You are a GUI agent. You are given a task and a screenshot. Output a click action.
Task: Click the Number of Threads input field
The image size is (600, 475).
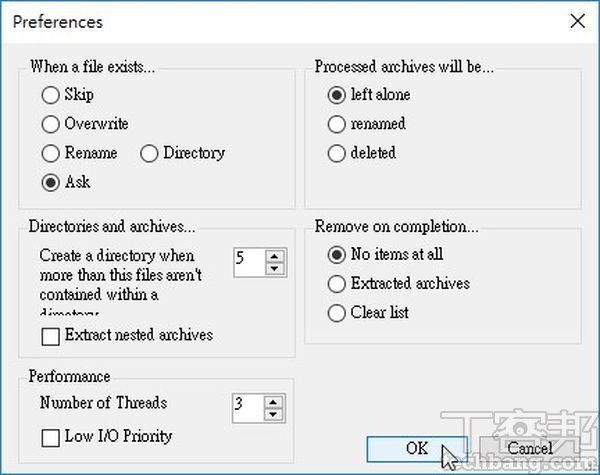[x=246, y=406]
